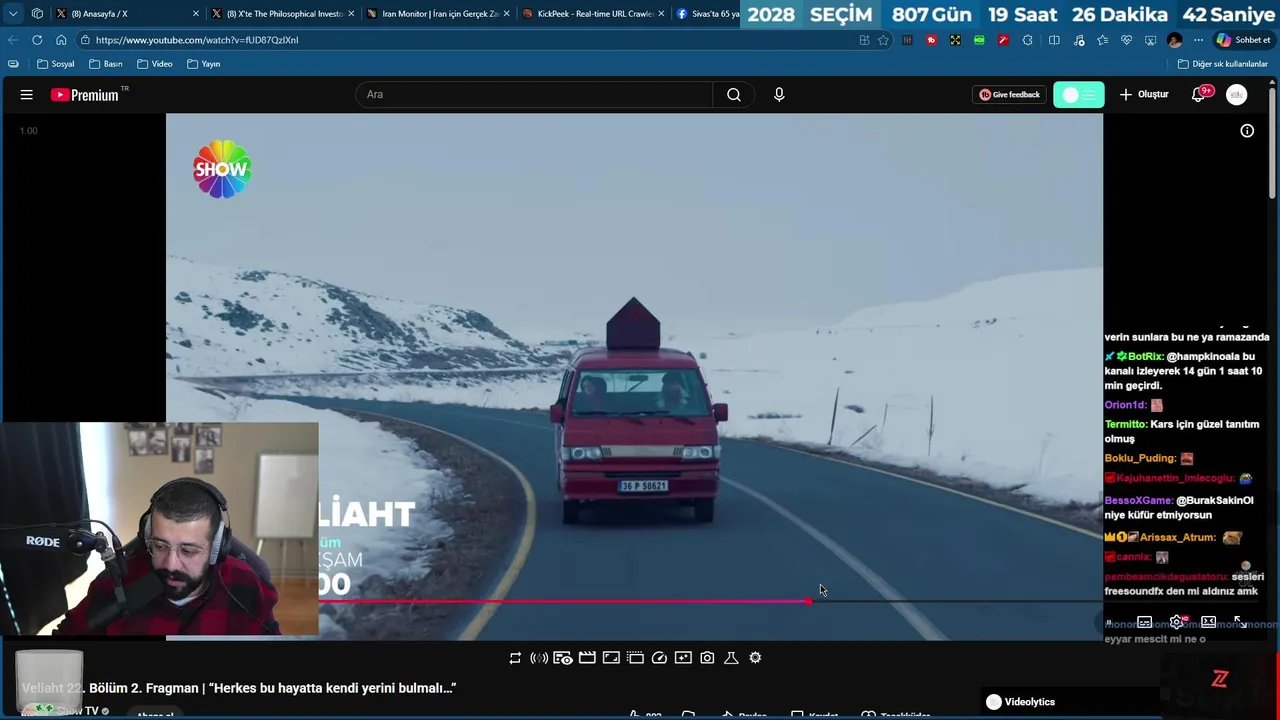Image resolution: width=1280 pixels, height=720 pixels.
Task: Open the Videolytics extension button
Action: click(1020, 702)
